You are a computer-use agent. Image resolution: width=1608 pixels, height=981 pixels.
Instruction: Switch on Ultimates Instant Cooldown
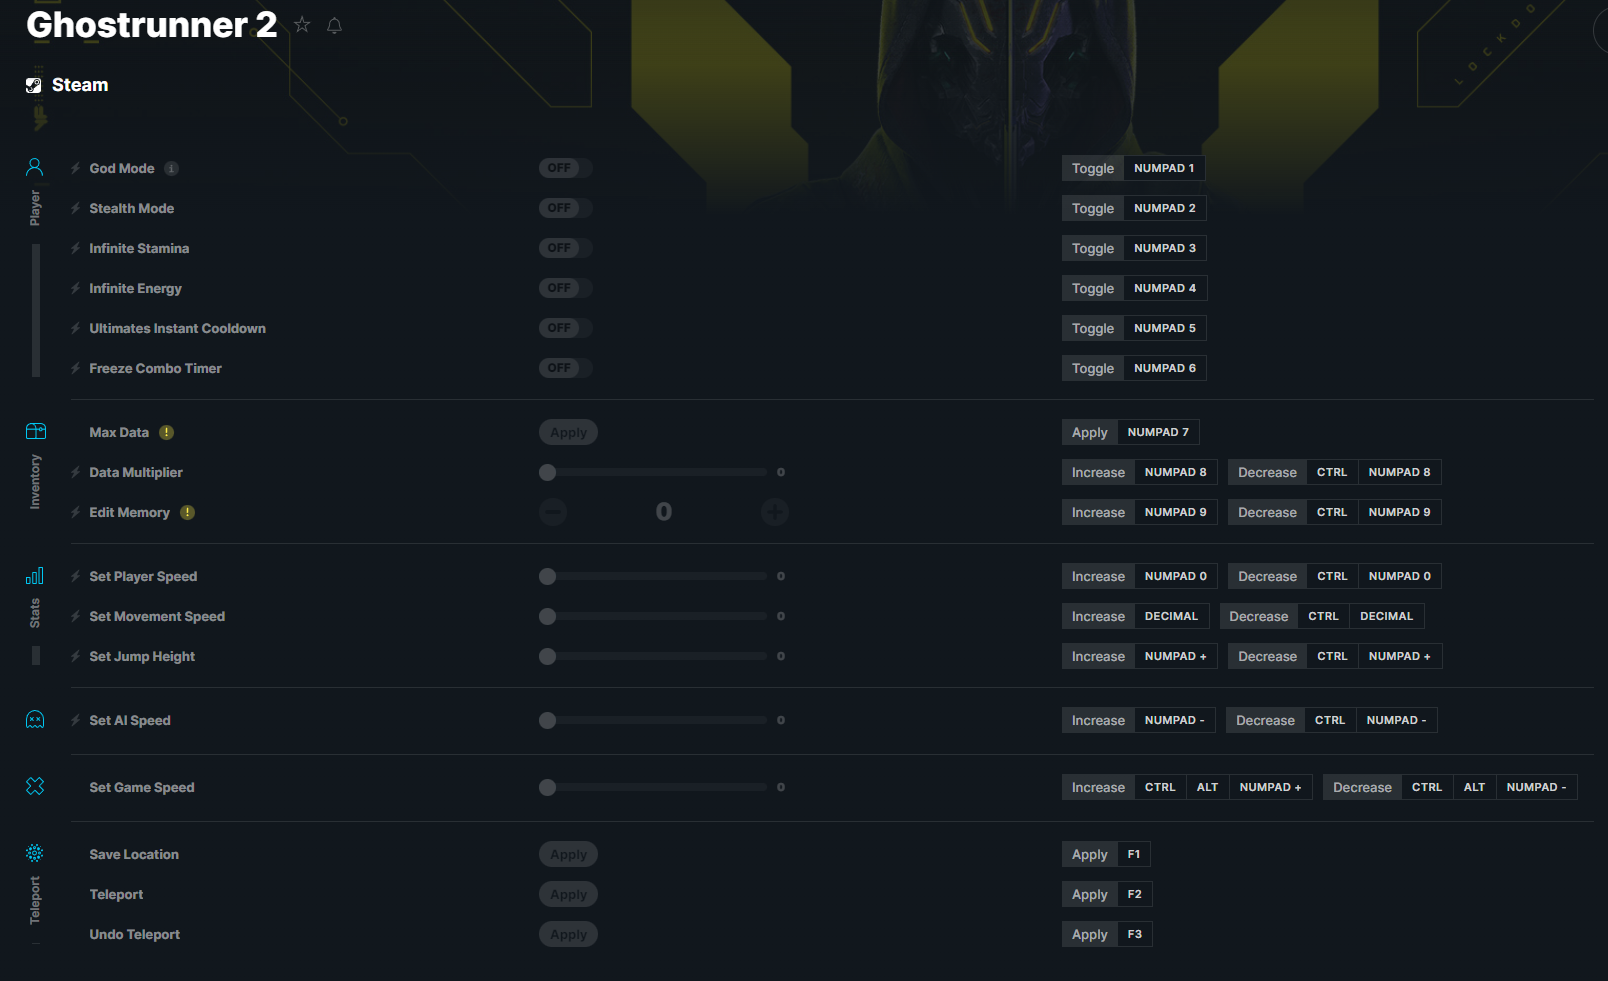(x=566, y=328)
